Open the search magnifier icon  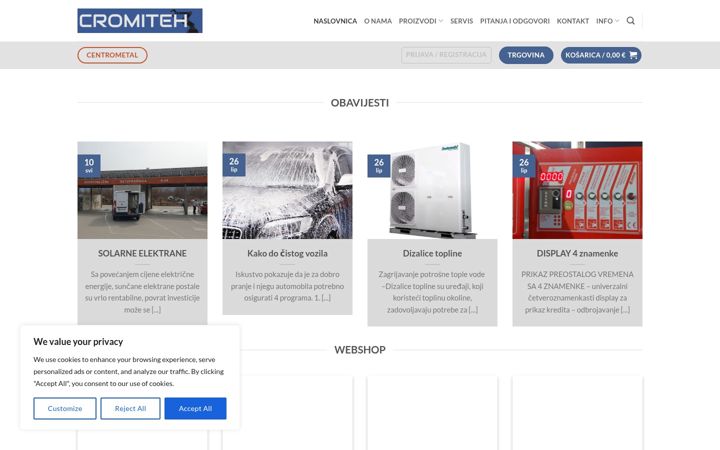click(630, 21)
